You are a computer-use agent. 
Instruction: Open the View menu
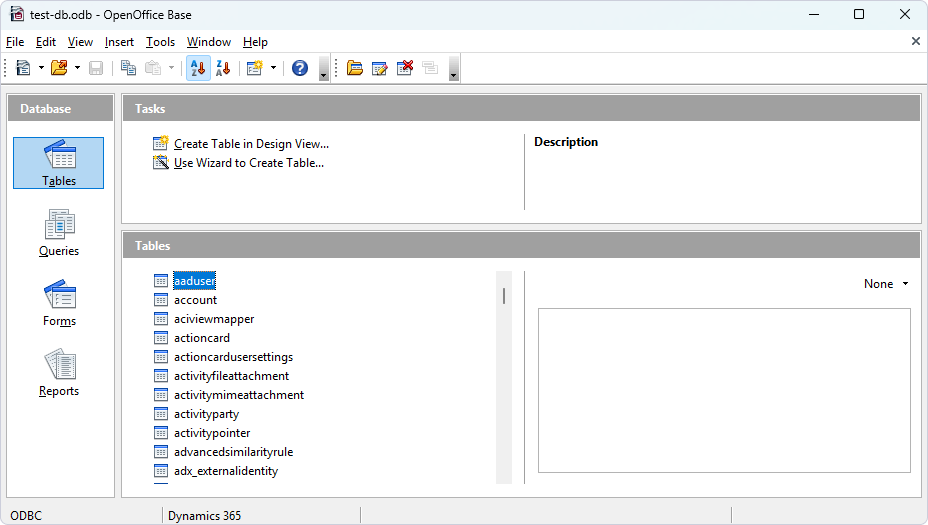pyautogui.click(x=80, y=42)
